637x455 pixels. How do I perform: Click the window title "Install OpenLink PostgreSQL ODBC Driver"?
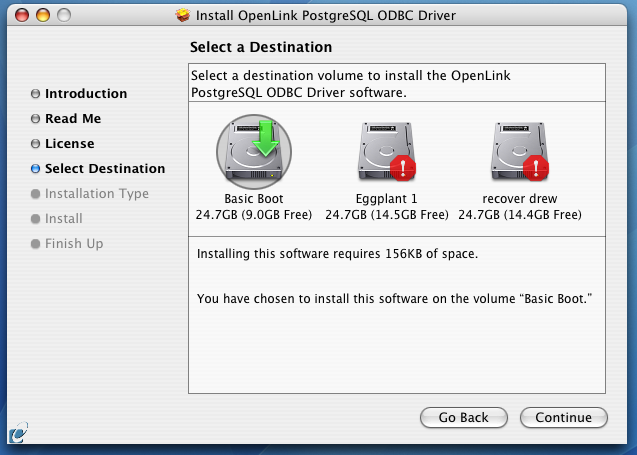click(x=326, y=15)
